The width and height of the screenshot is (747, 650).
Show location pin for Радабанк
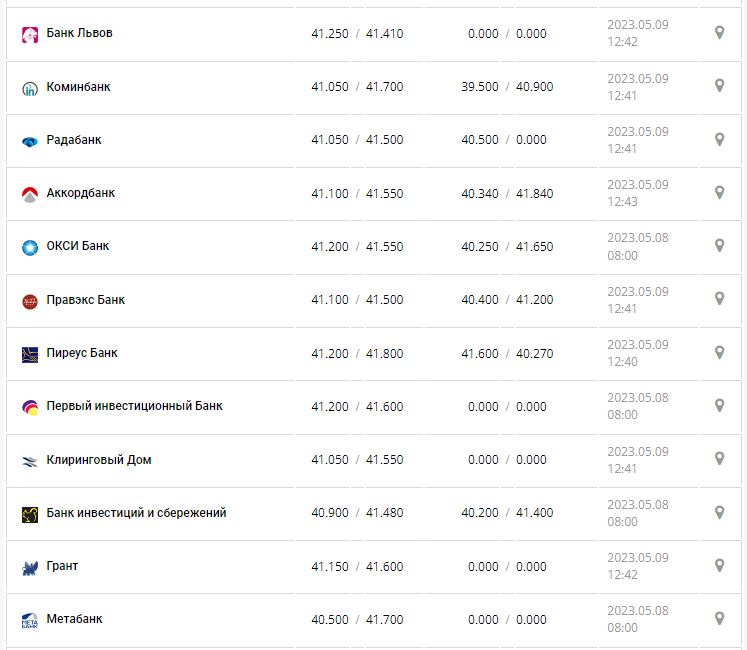[x=719, y=139]
